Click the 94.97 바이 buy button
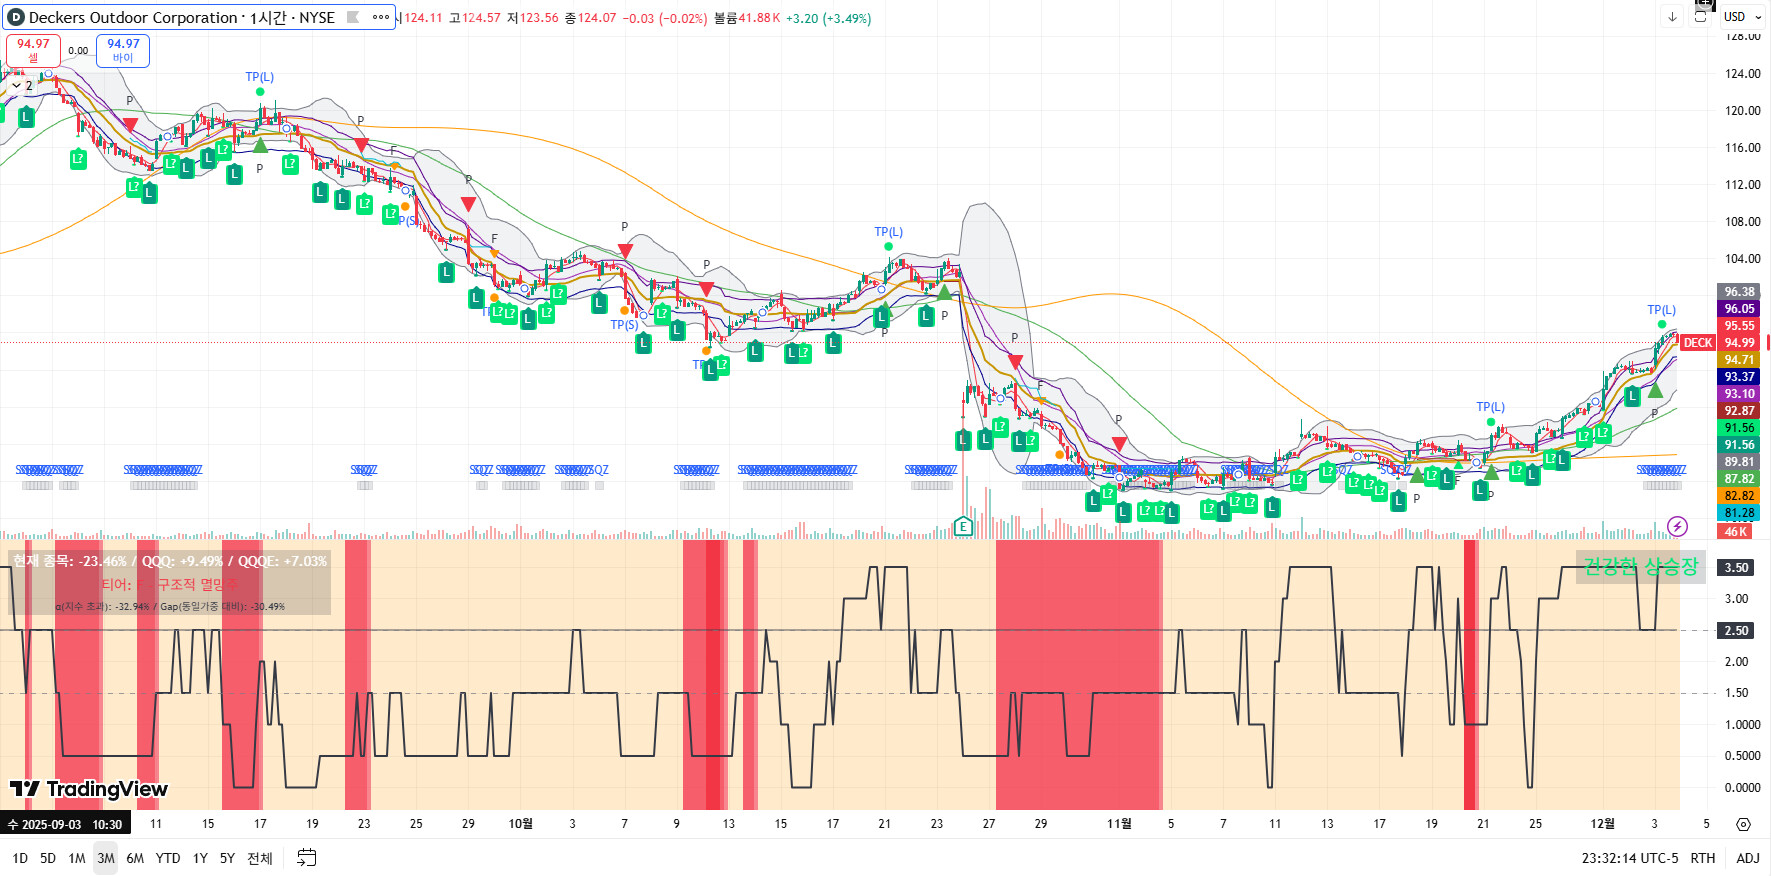 tap(123, 51)
